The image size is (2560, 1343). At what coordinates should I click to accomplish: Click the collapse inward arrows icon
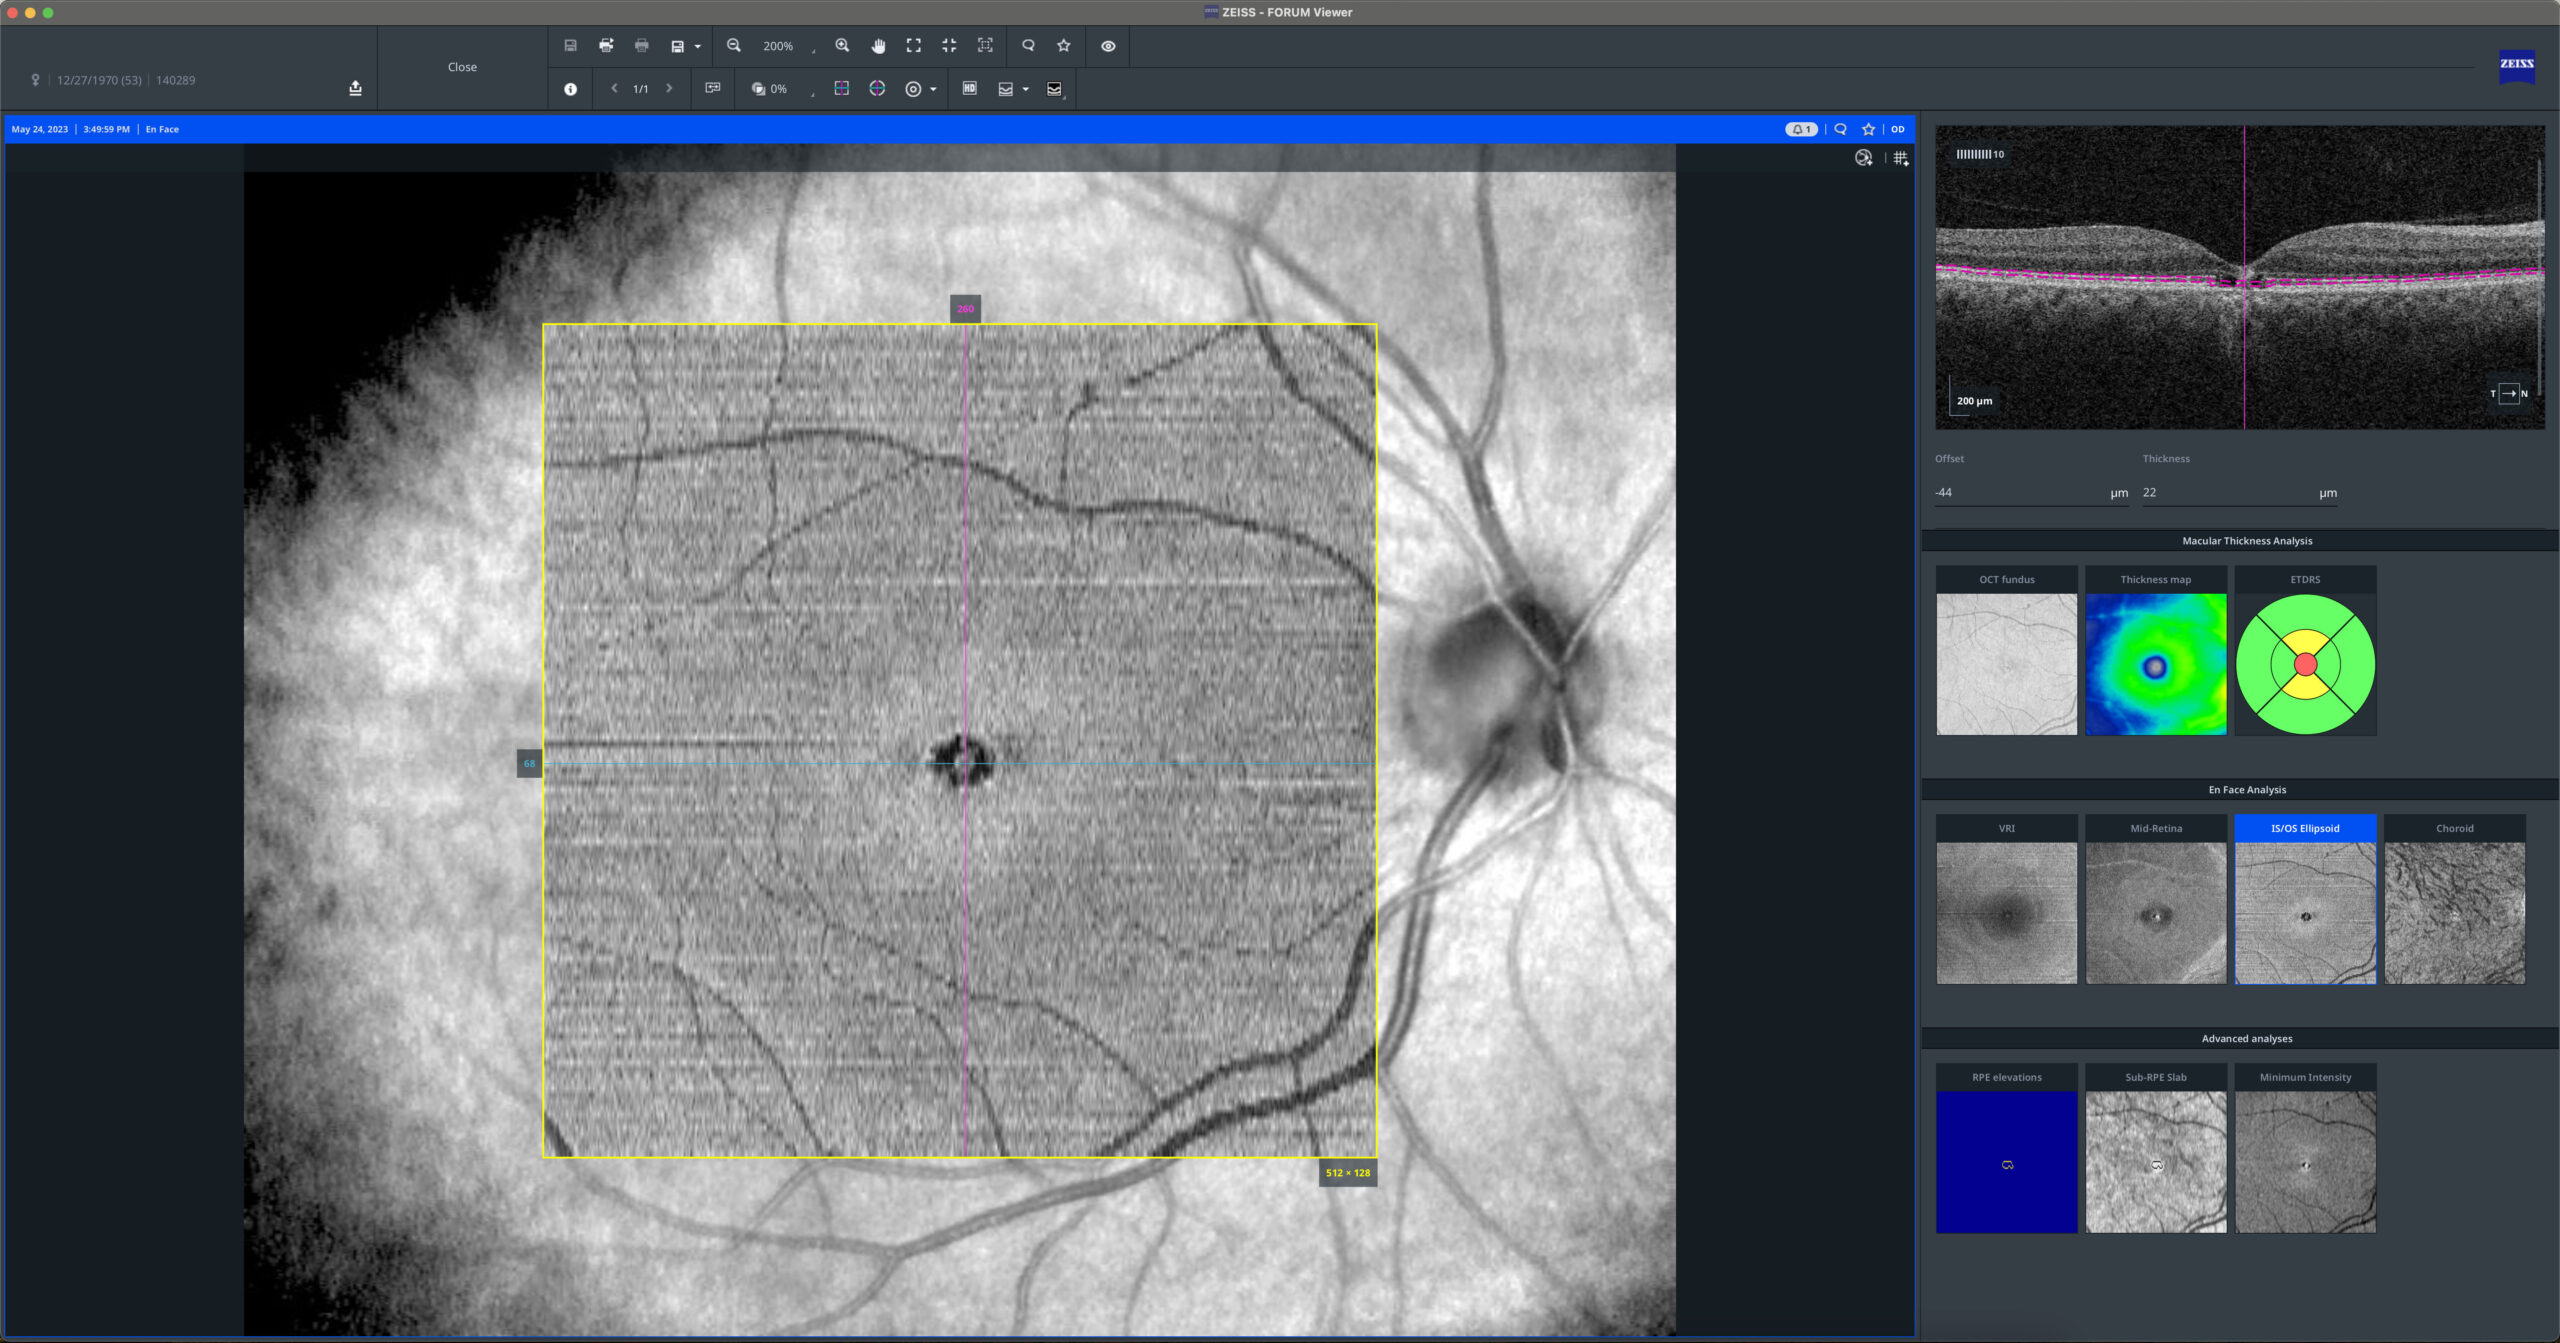[x=949, y=46]
